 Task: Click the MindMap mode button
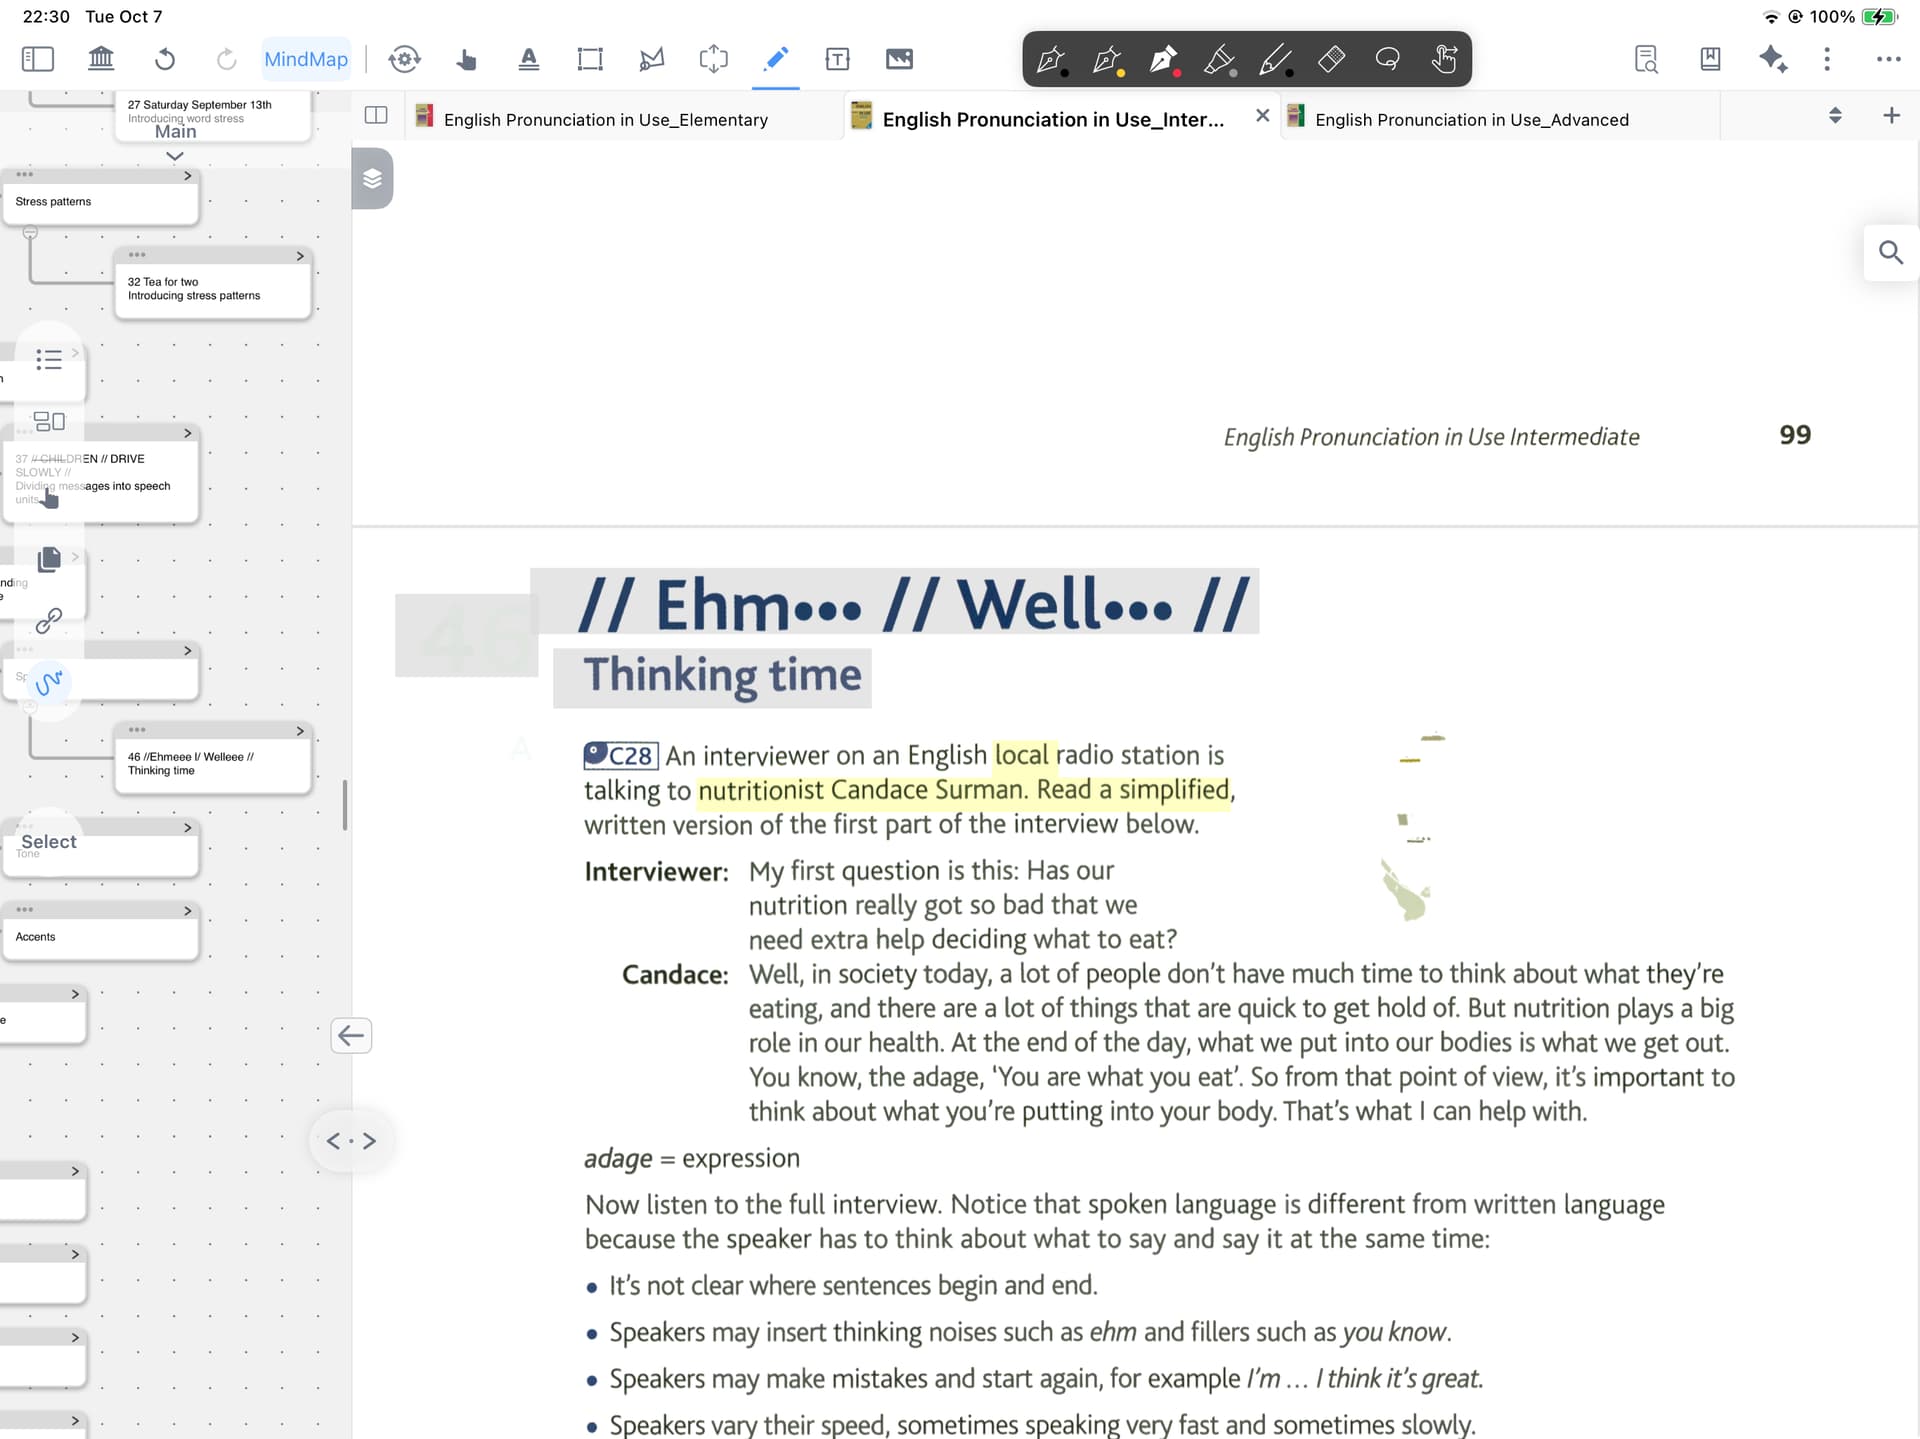click(305, 59)
